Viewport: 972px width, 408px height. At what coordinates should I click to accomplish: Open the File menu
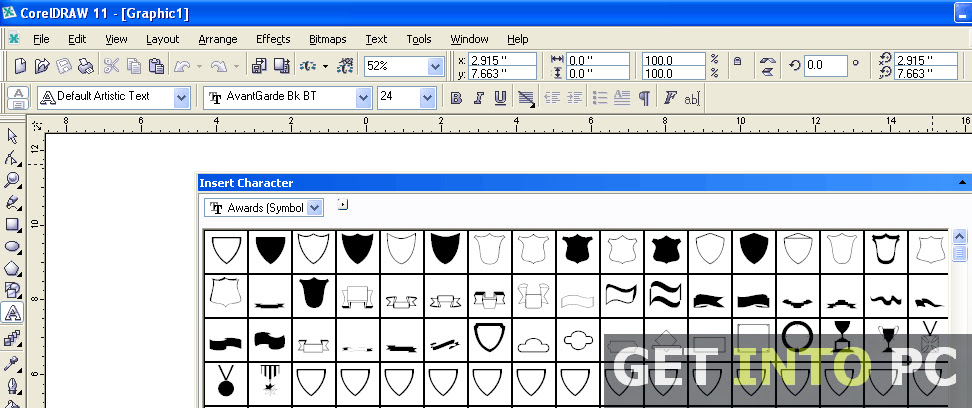click(x=42, y=39)
